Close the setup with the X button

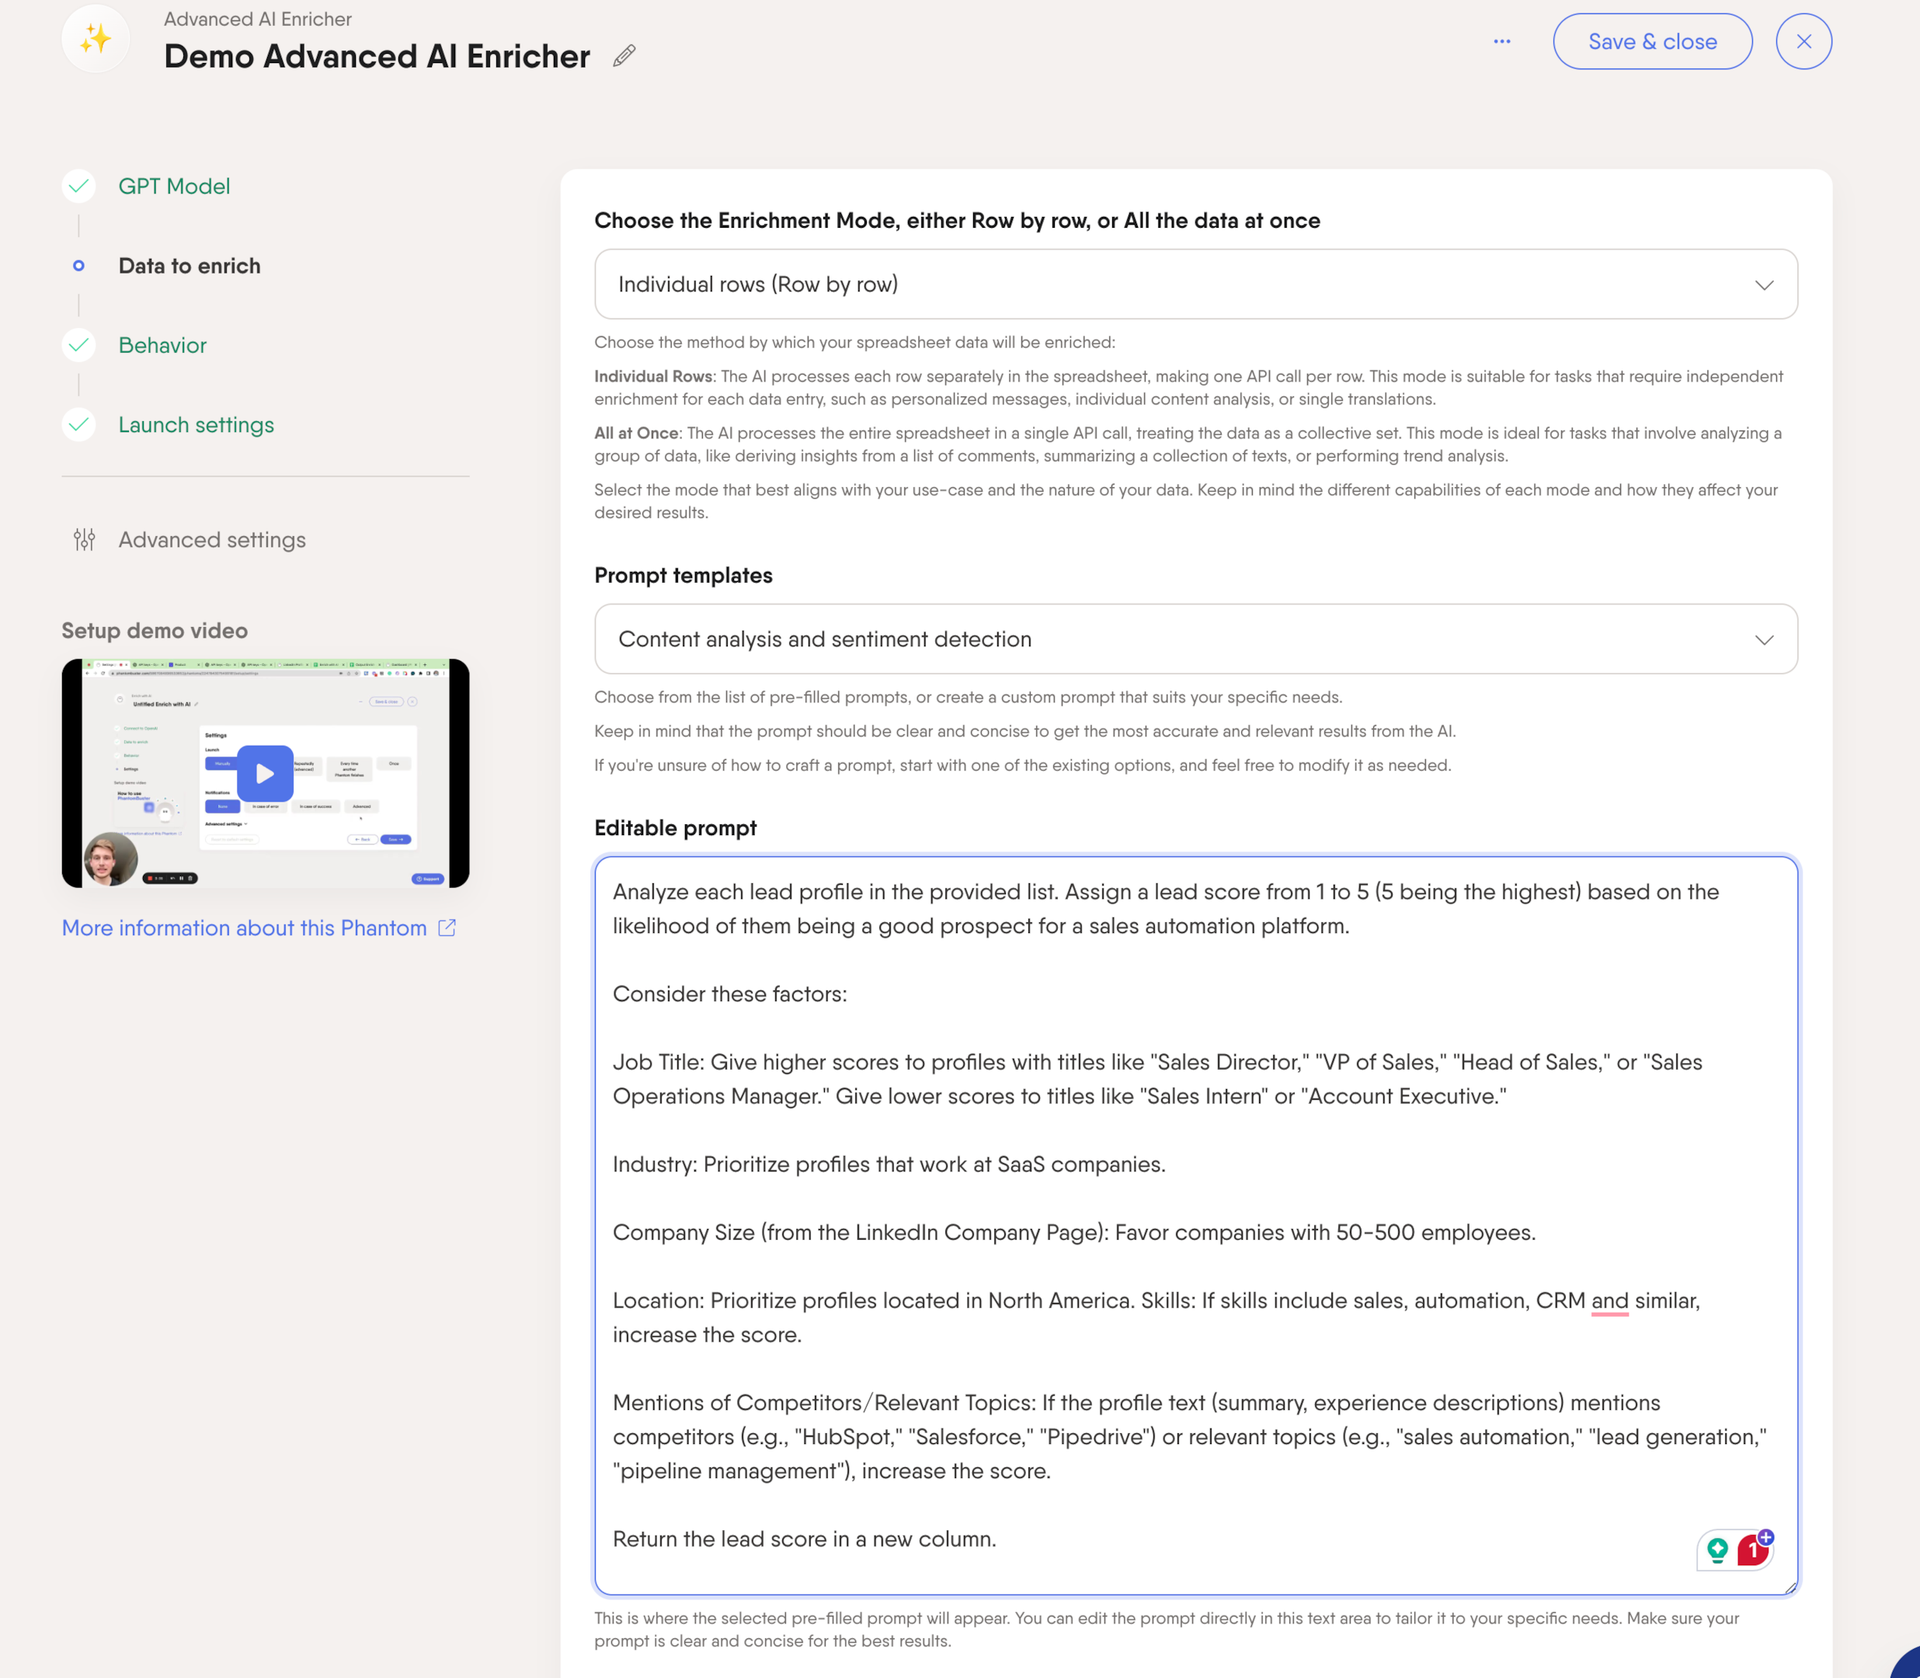[1803, 41]
